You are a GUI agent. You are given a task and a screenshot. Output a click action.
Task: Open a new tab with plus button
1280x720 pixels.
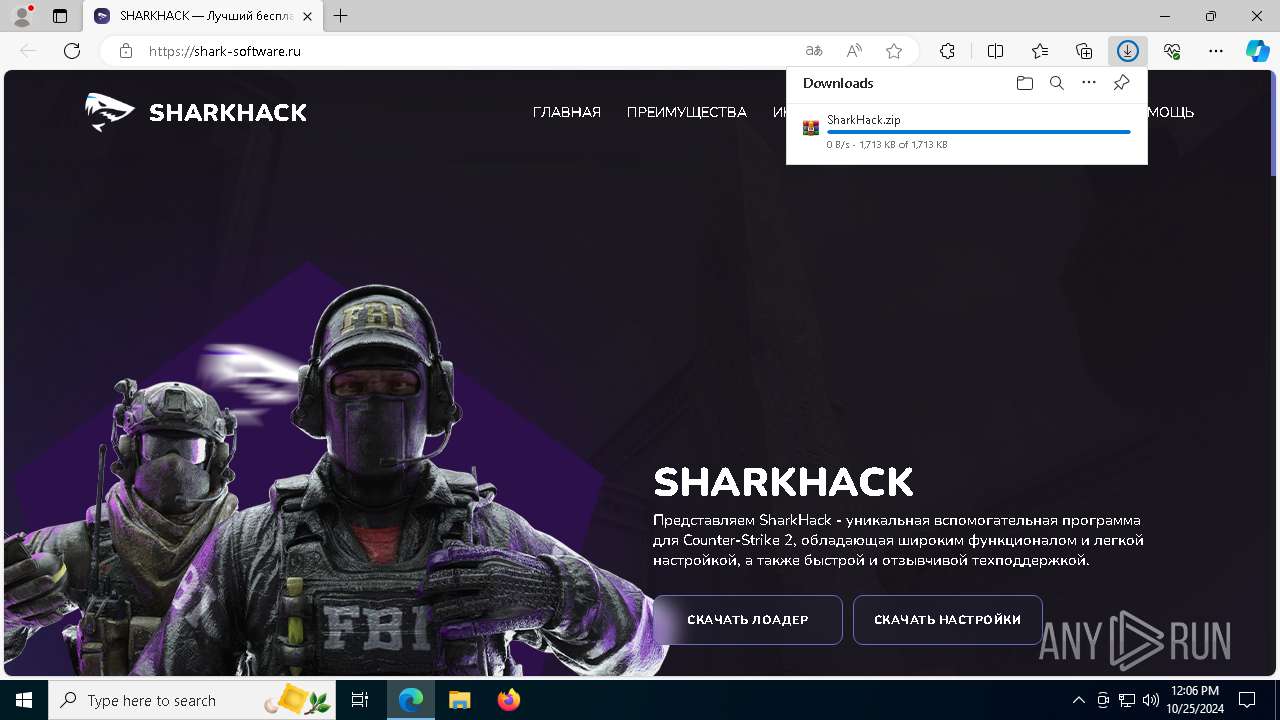(x=341, y=16)
